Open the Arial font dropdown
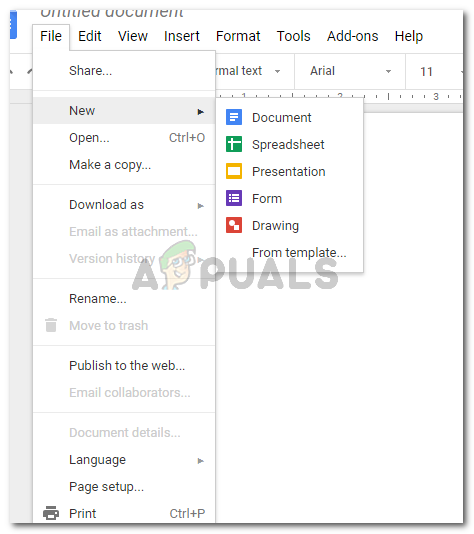This screenshot has width=474, height=534. pos(350,71)
